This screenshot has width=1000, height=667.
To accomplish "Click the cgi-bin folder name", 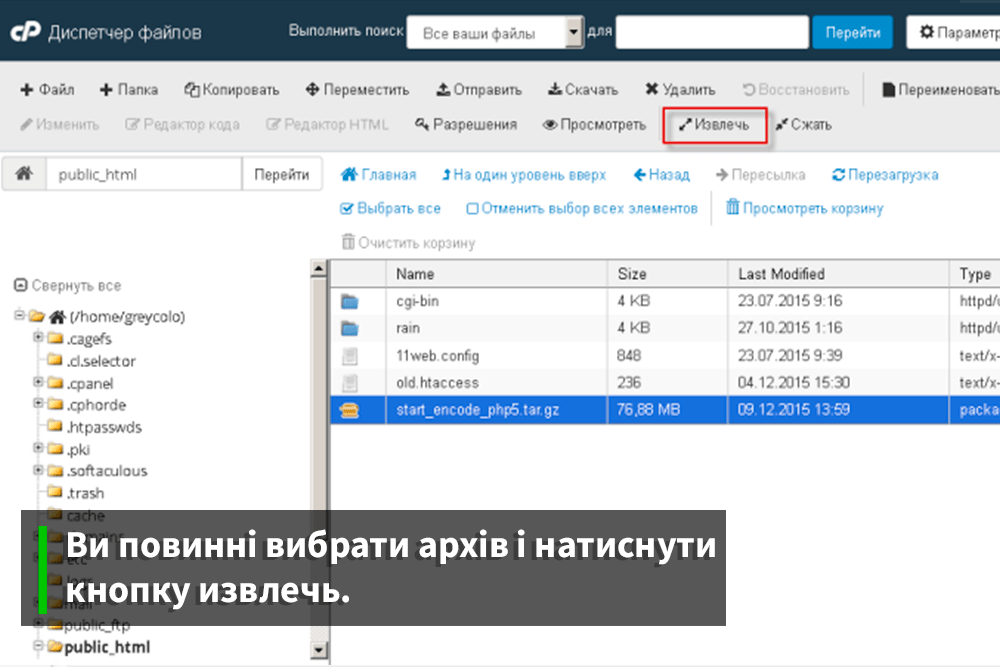I will [418, 302].
